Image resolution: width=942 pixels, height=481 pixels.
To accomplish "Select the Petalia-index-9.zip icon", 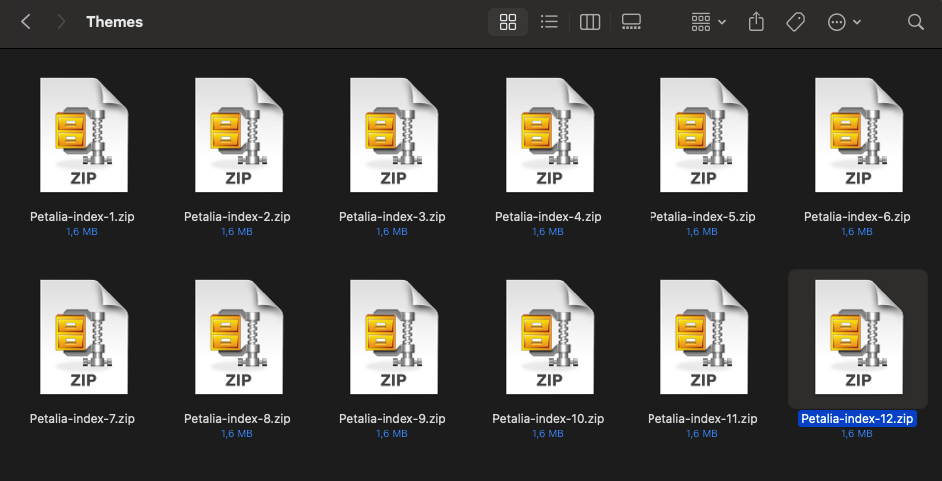I will click(x=394, y=337).
